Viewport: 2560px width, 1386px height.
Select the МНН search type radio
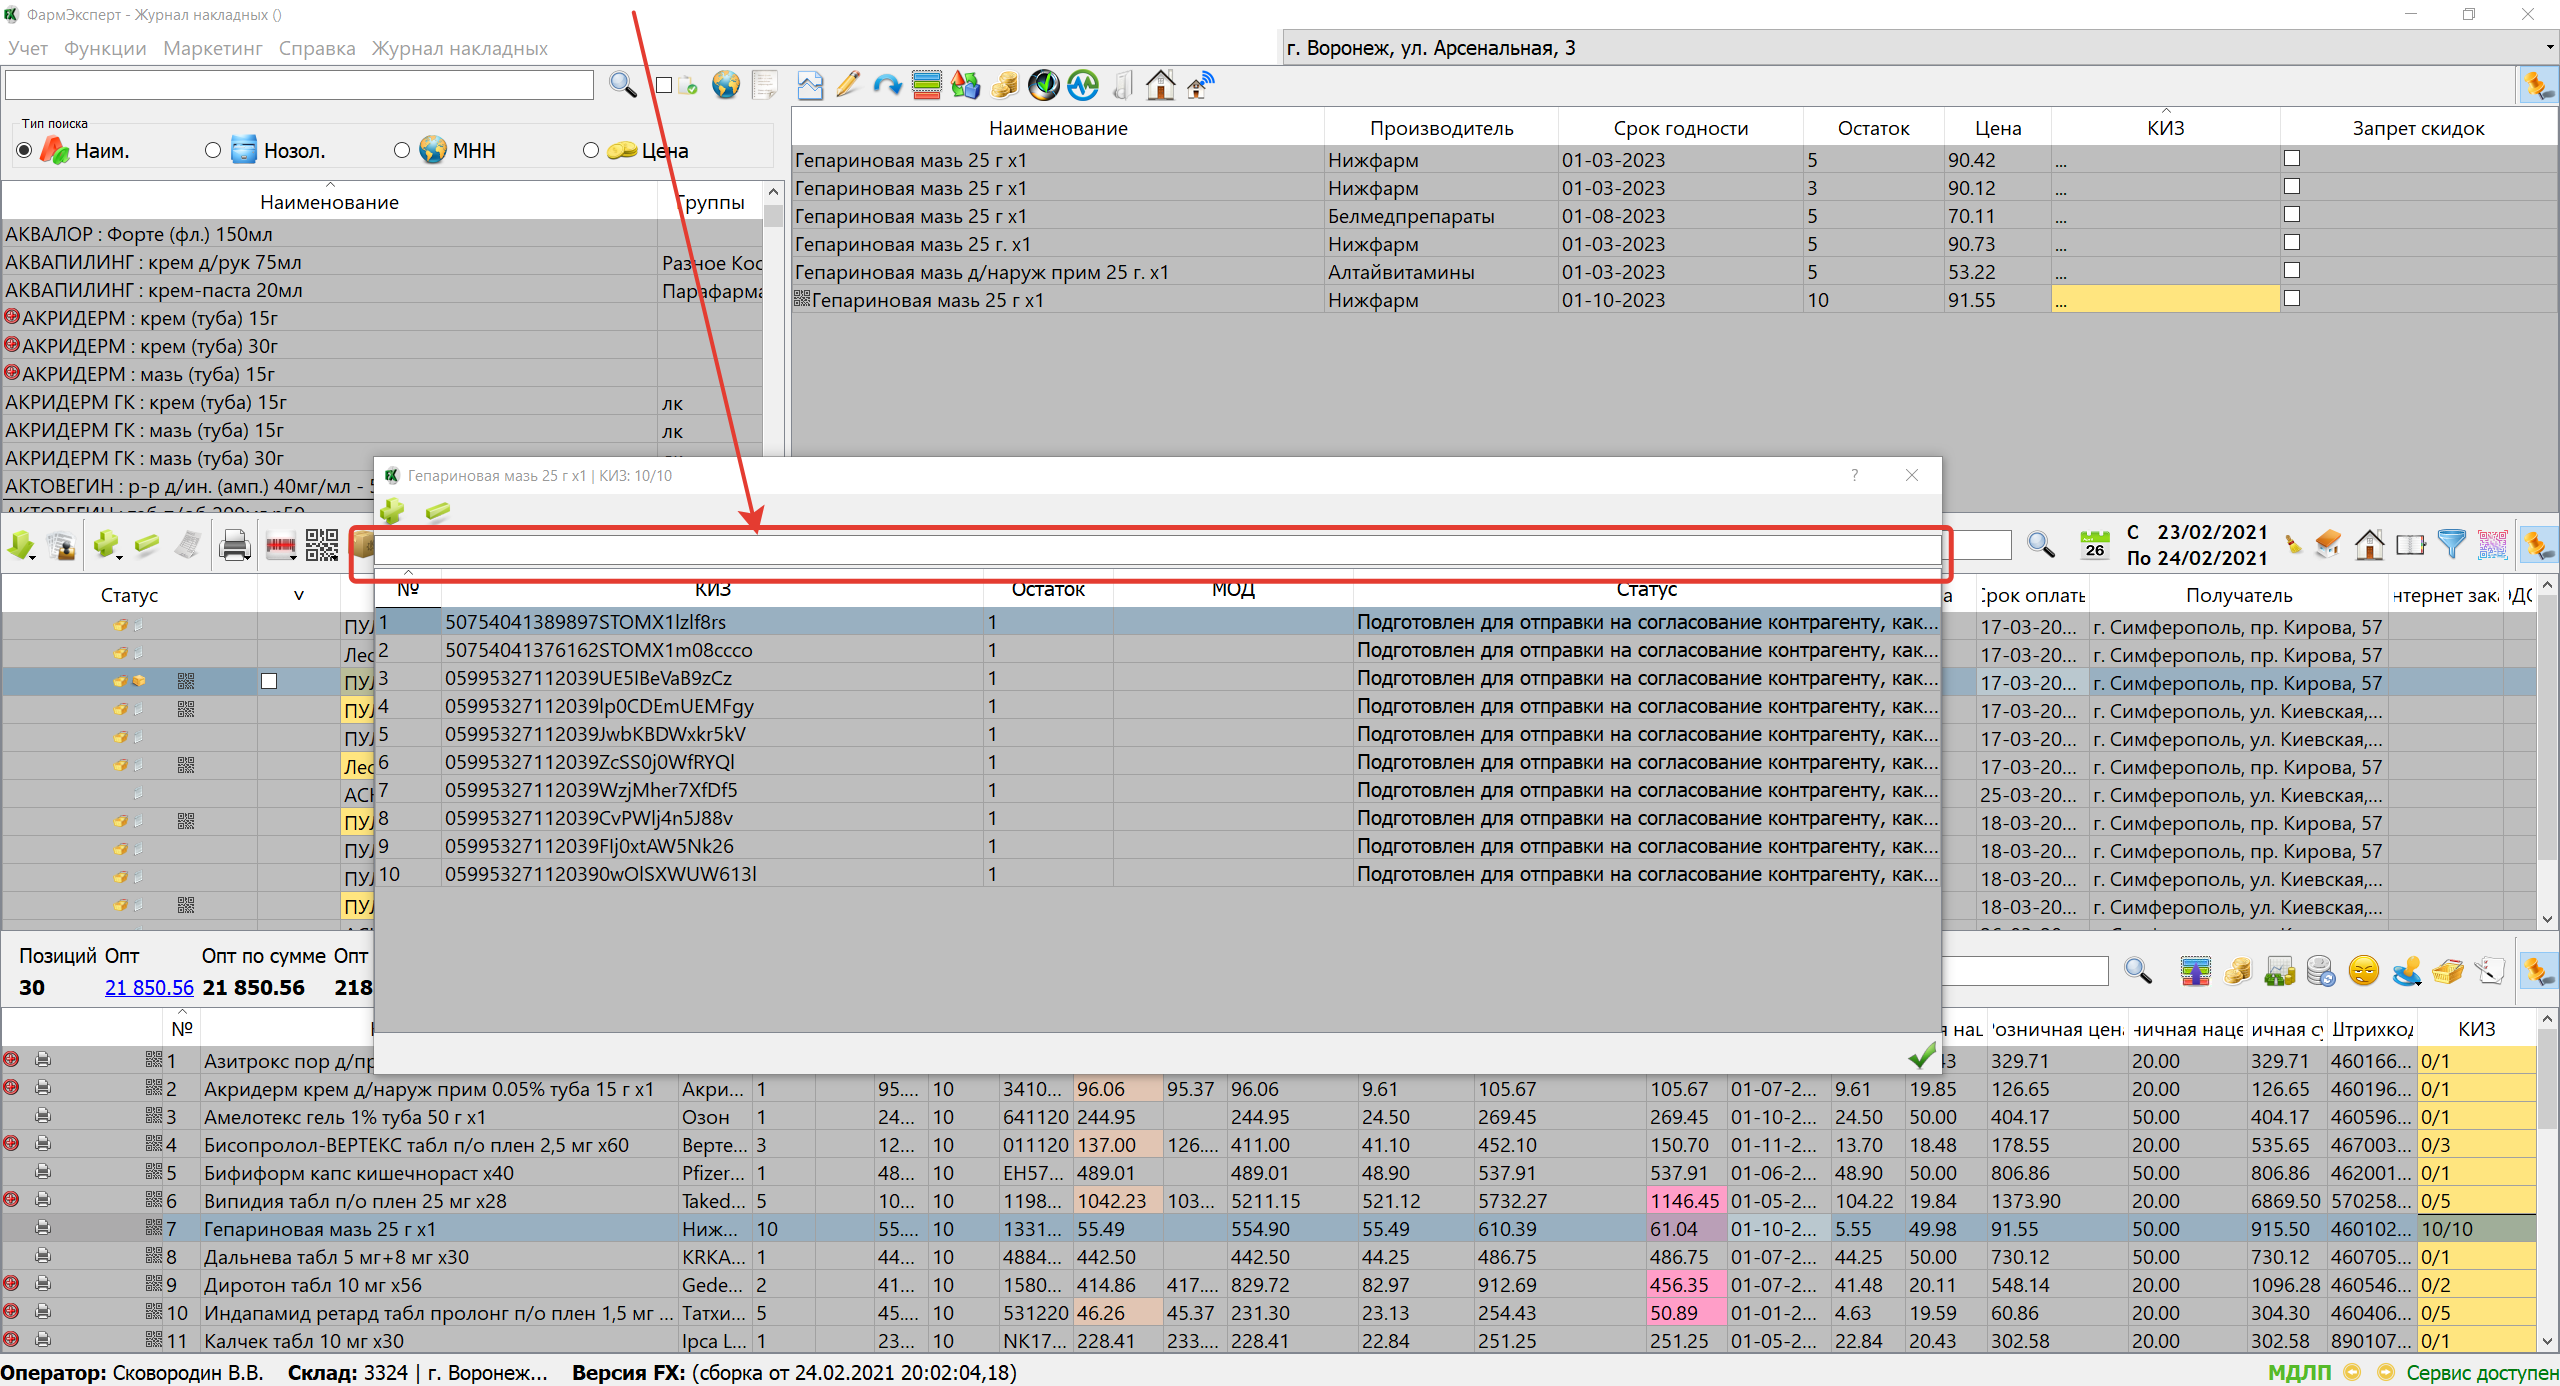tap(402, 151)
